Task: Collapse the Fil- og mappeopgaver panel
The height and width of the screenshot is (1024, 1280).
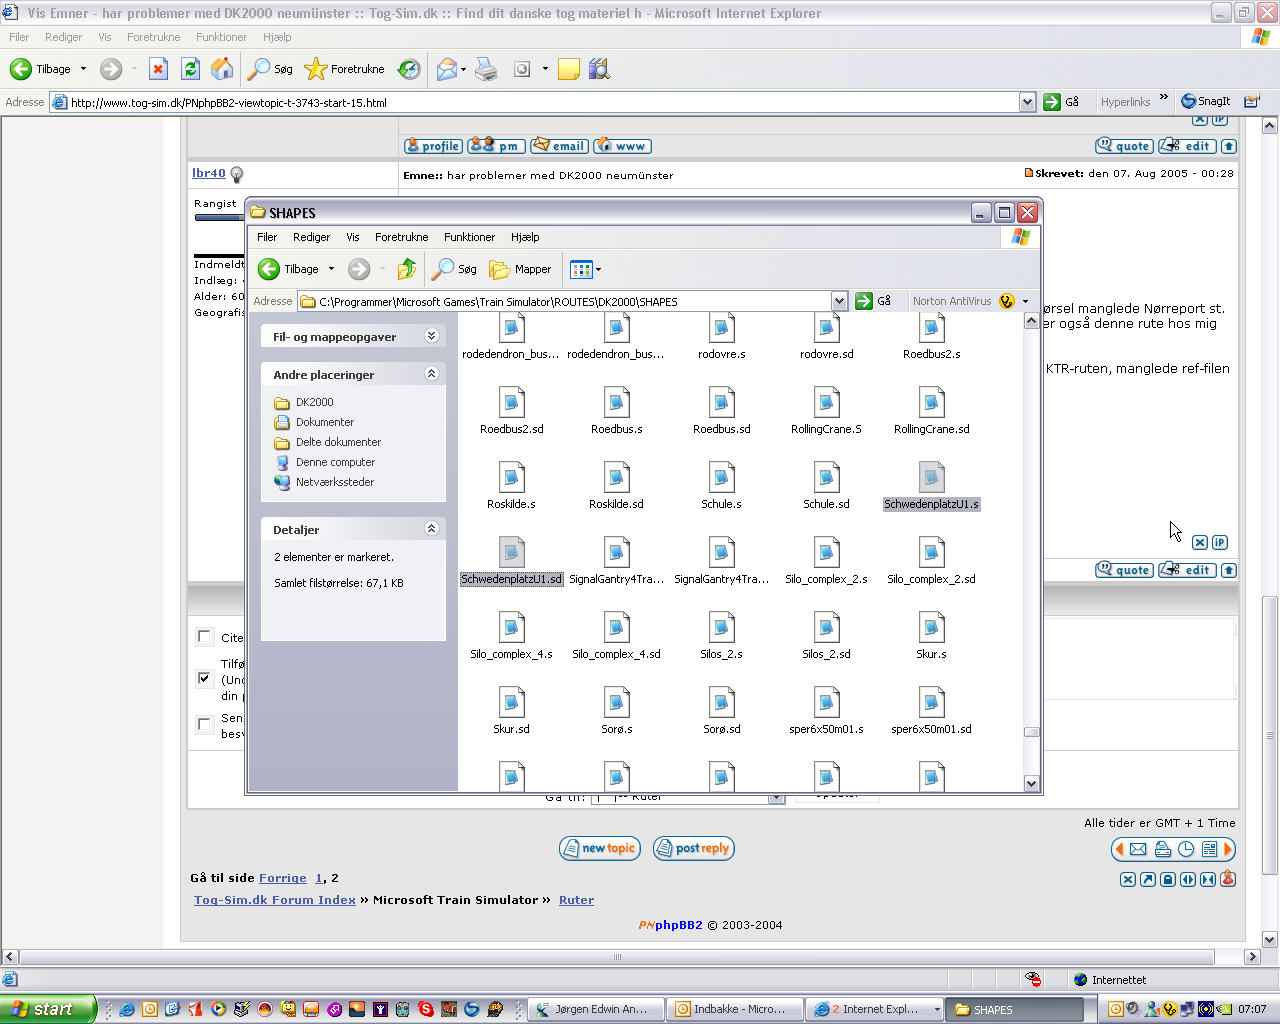Action: [x=432, y=336]
